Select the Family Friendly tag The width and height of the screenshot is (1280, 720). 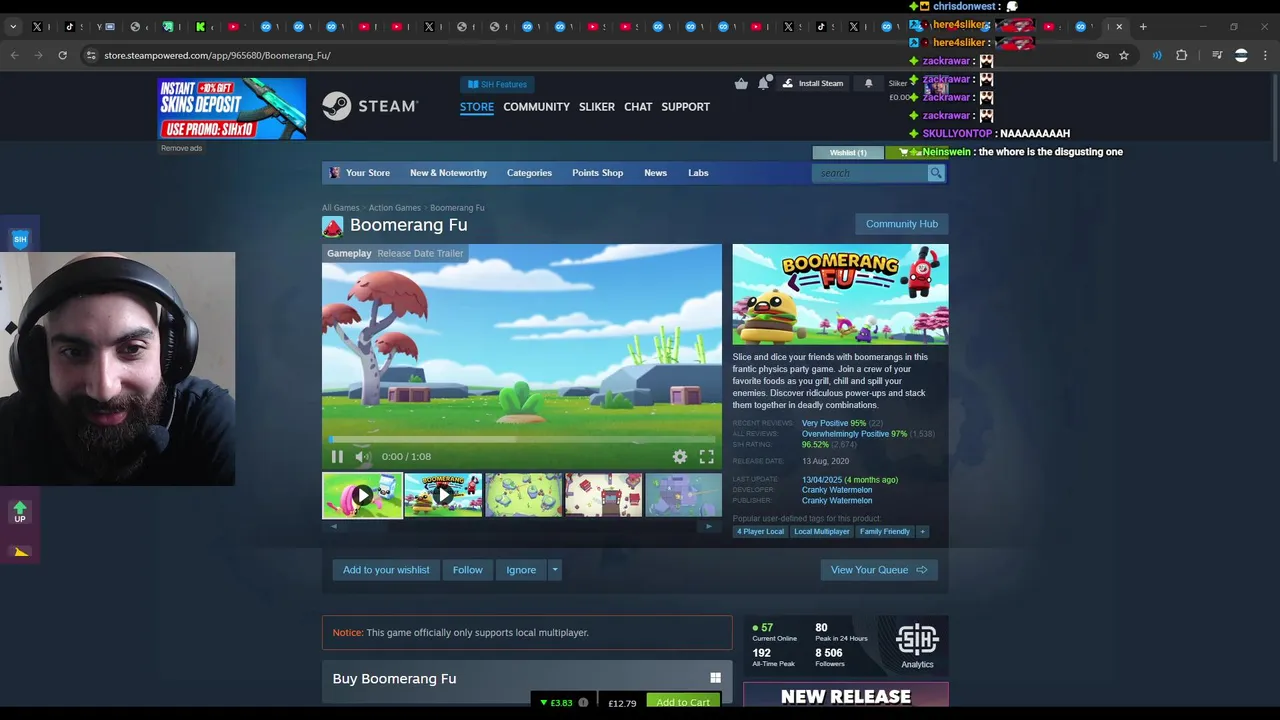click(885, 531)
